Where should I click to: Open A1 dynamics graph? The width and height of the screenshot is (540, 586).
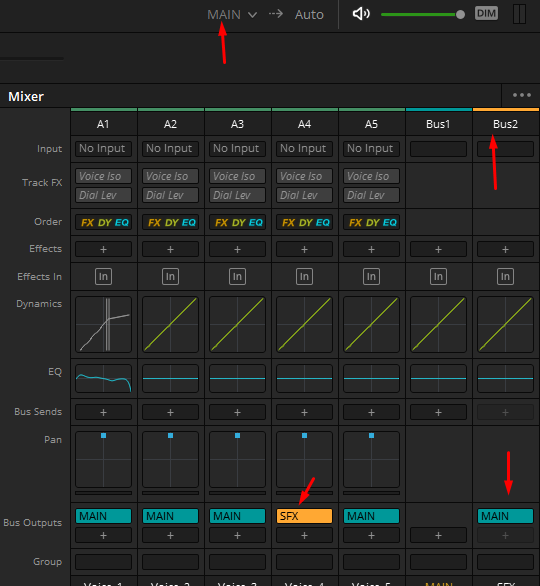coord(104,324)
